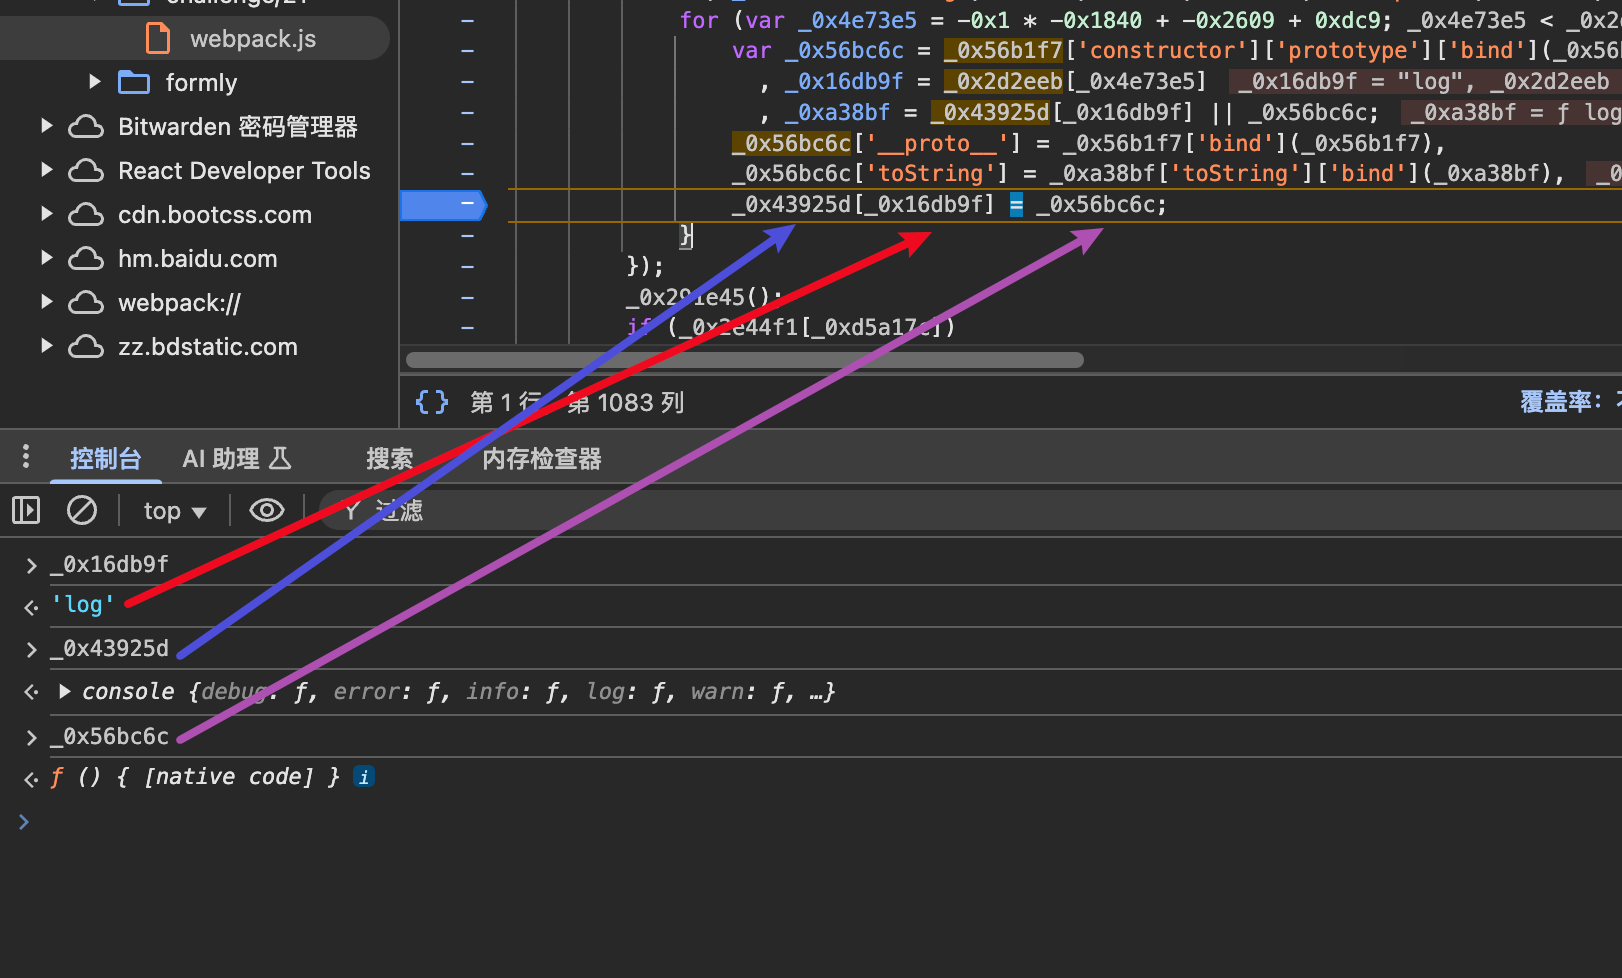Clear the console with the ban icon
The height and width of the screenshot is (978, 1622).
(x=82, y=511)
